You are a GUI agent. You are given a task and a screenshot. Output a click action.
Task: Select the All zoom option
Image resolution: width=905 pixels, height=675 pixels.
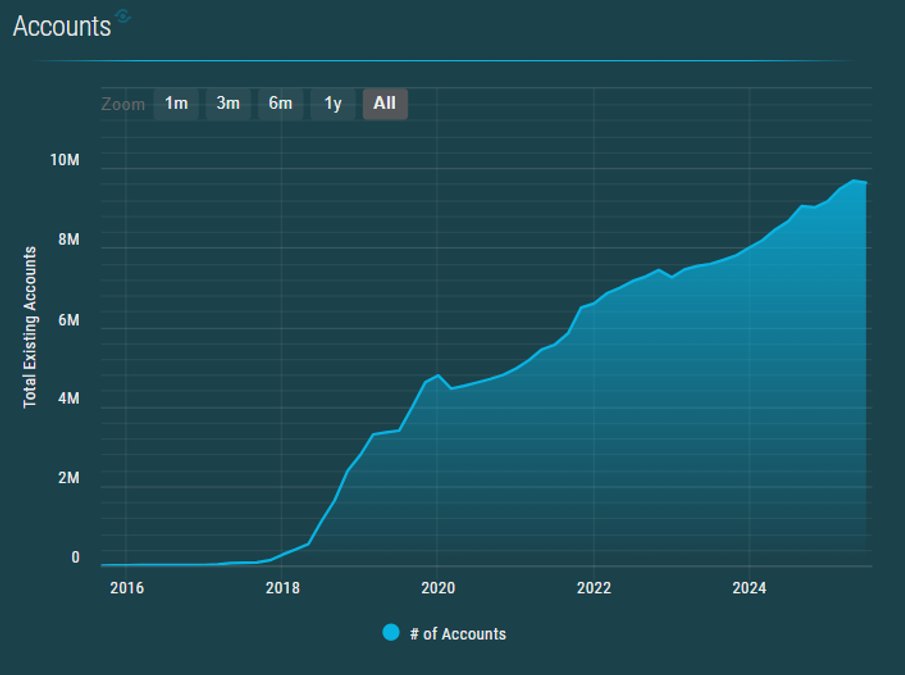pyautogui.click(x=385, y=104)
